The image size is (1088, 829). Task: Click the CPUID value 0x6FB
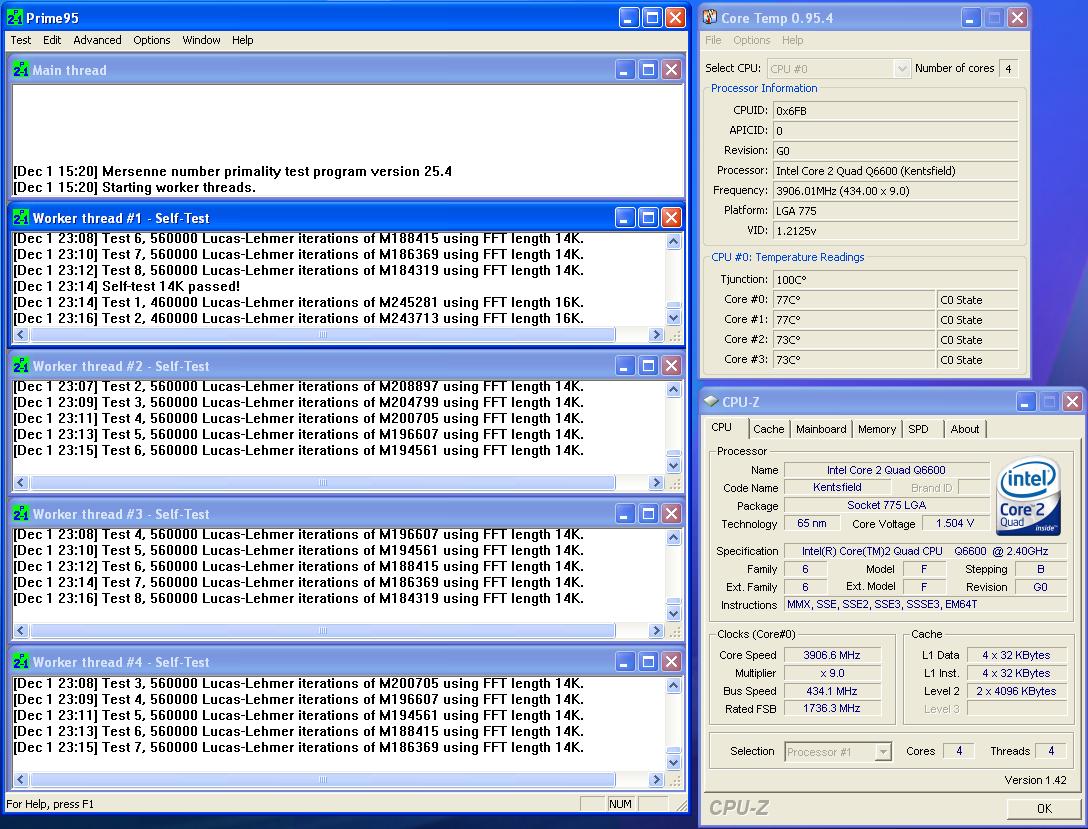(x=896, y=110)
